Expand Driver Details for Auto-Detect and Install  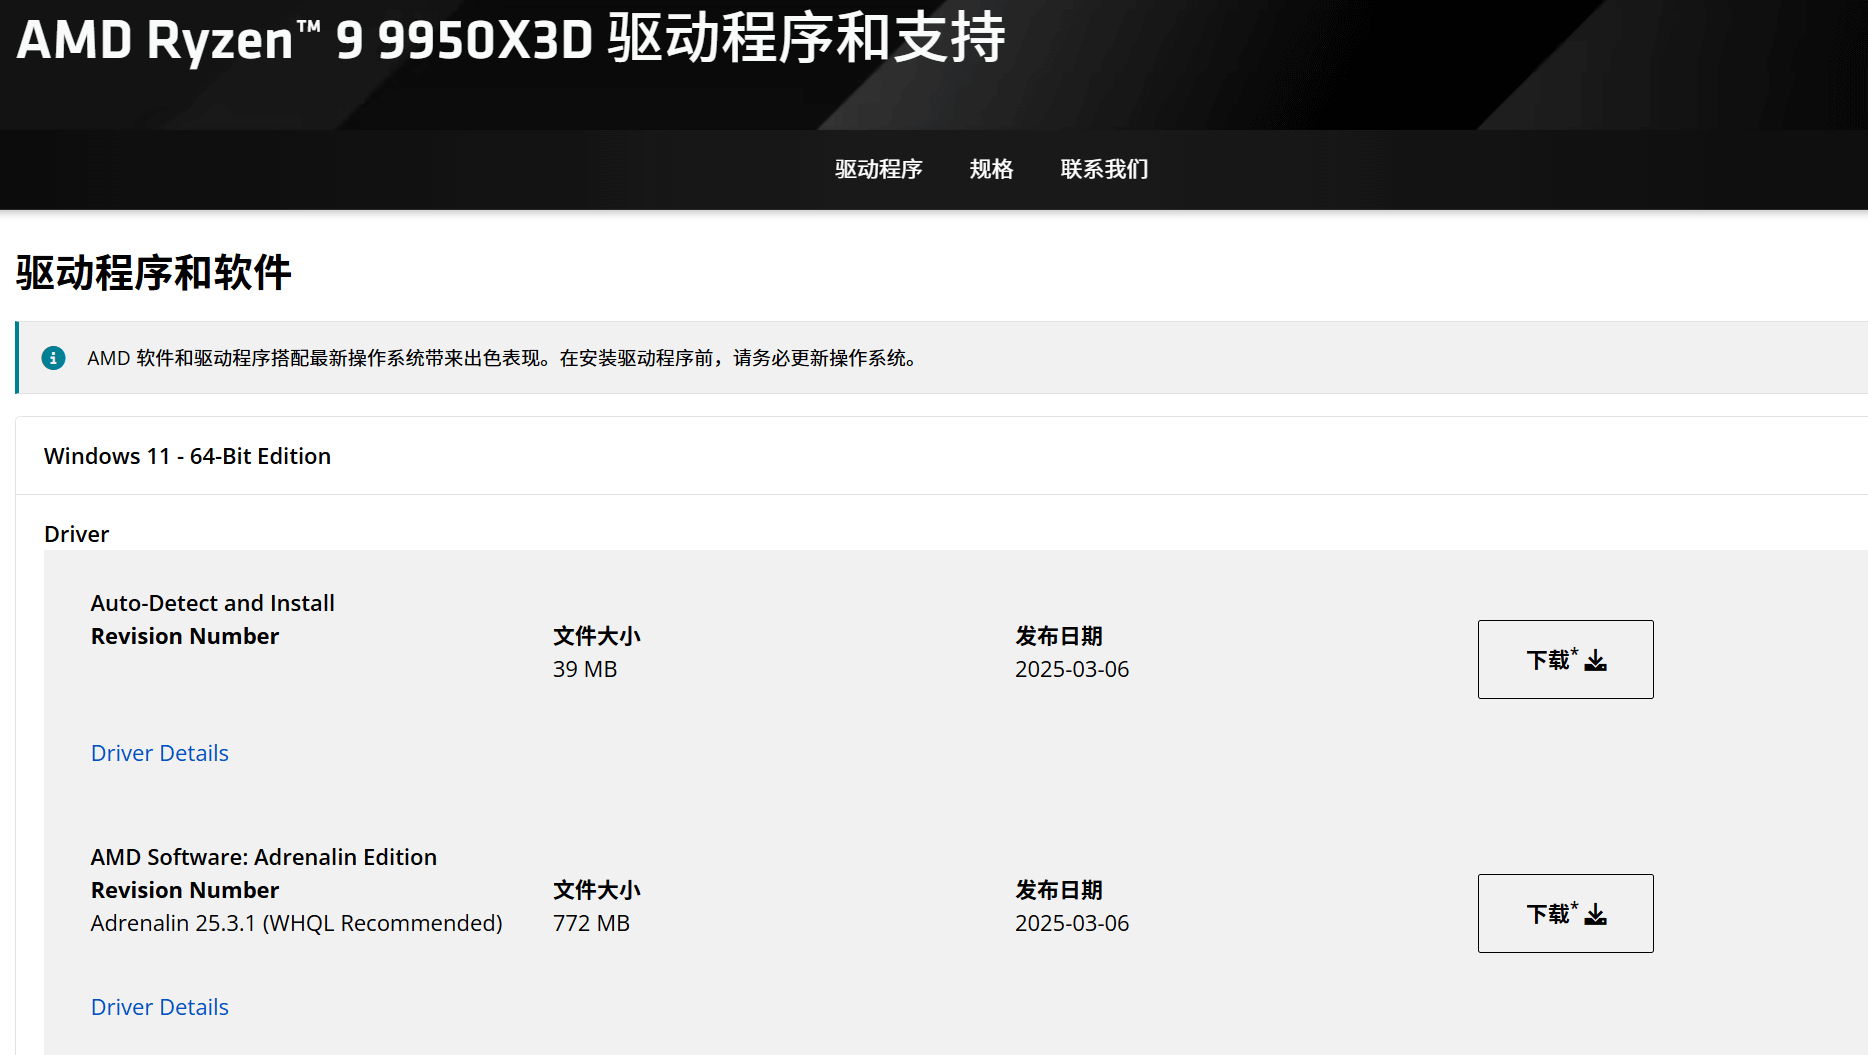click(159, 752)
